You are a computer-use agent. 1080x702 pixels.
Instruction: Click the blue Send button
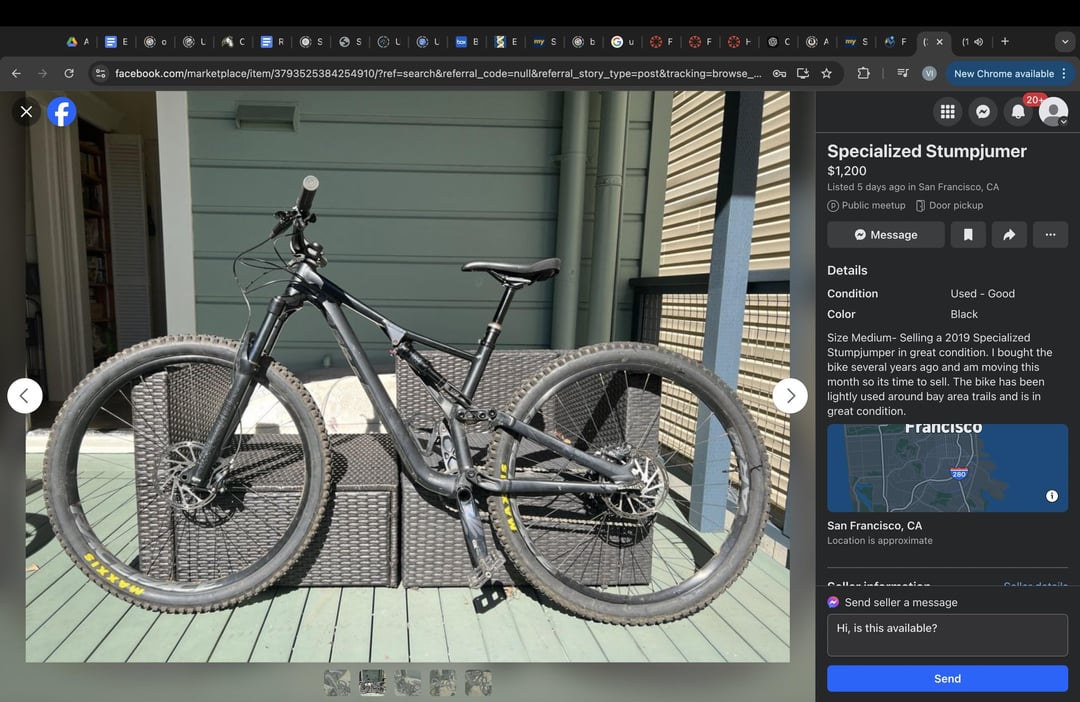947,679
